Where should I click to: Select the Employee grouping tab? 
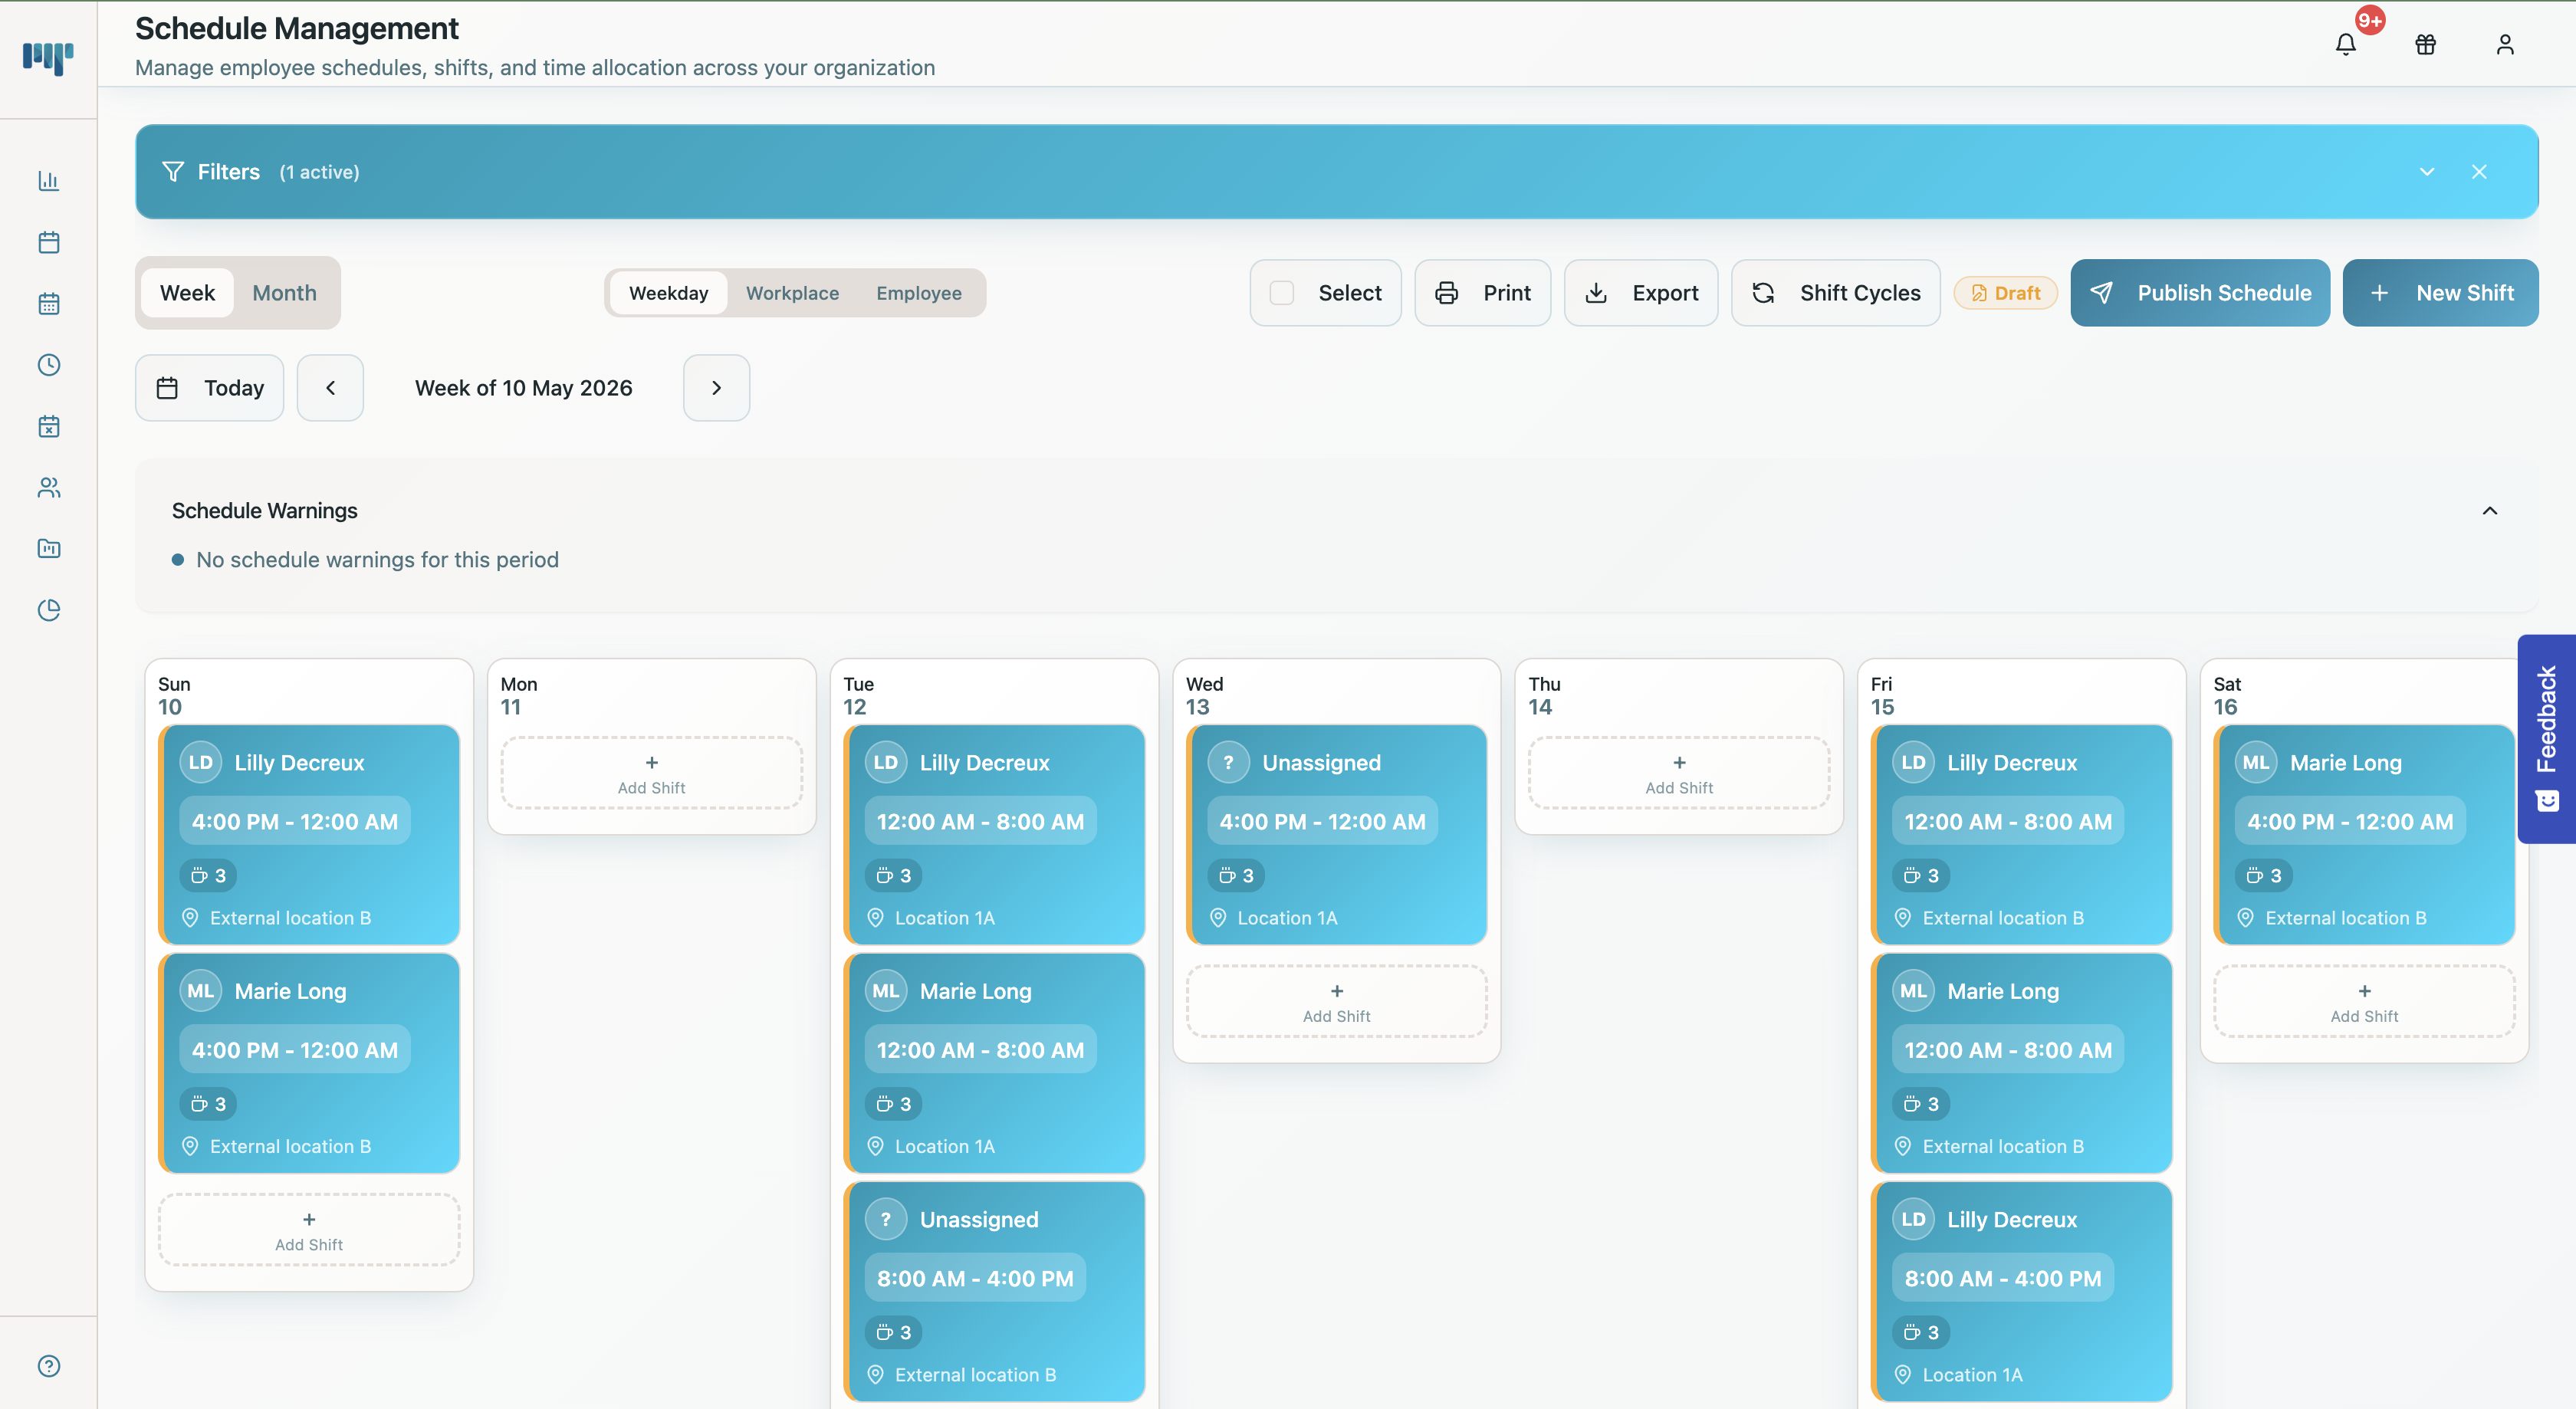pyautogui.click(x=918, y=293)
